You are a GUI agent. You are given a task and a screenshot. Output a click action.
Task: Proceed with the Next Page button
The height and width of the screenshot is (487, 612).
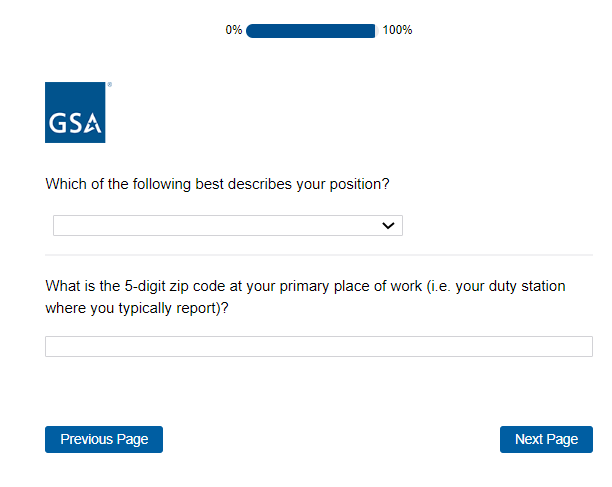pyautogui.click(x=546, y=439)
